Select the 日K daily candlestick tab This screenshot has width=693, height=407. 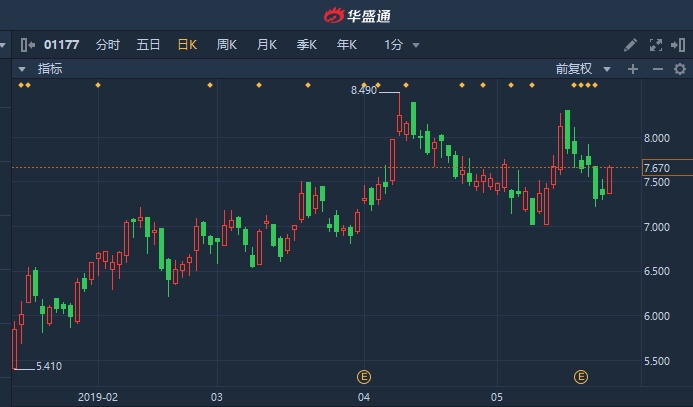click(x=187, y=45)
